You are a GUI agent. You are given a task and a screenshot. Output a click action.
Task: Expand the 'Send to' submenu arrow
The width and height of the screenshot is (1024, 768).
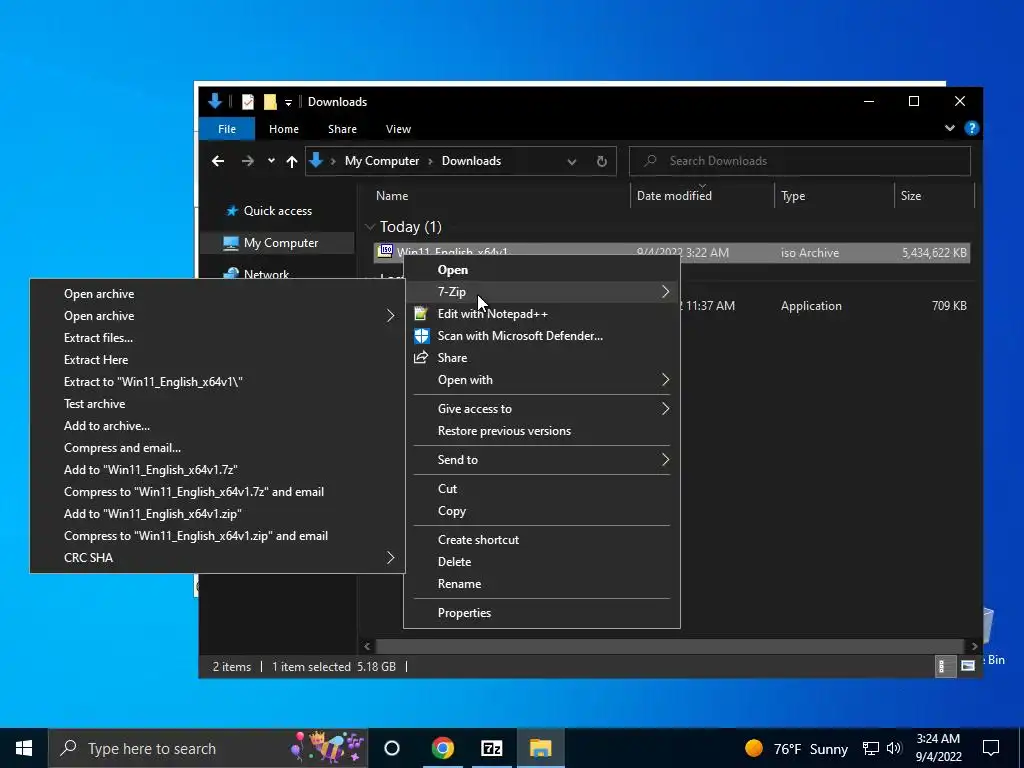coord(665,460)
